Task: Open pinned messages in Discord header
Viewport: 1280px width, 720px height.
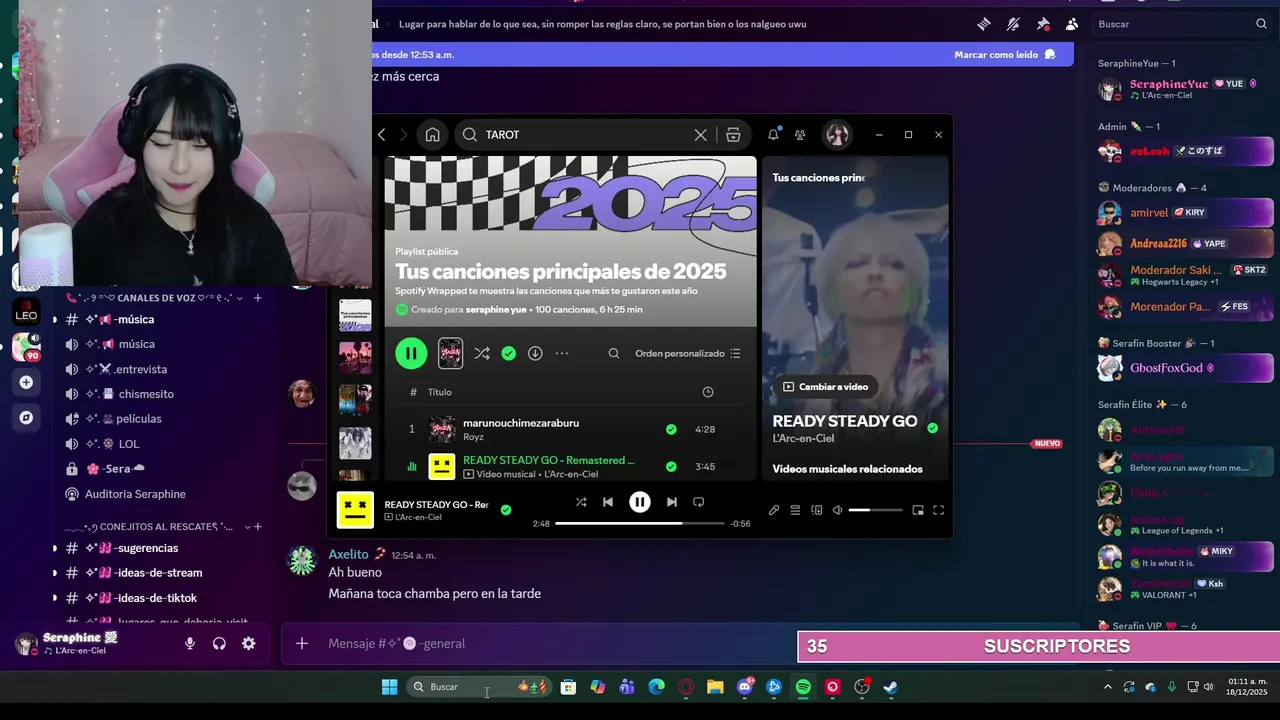Action: (x=1043, y=24)
